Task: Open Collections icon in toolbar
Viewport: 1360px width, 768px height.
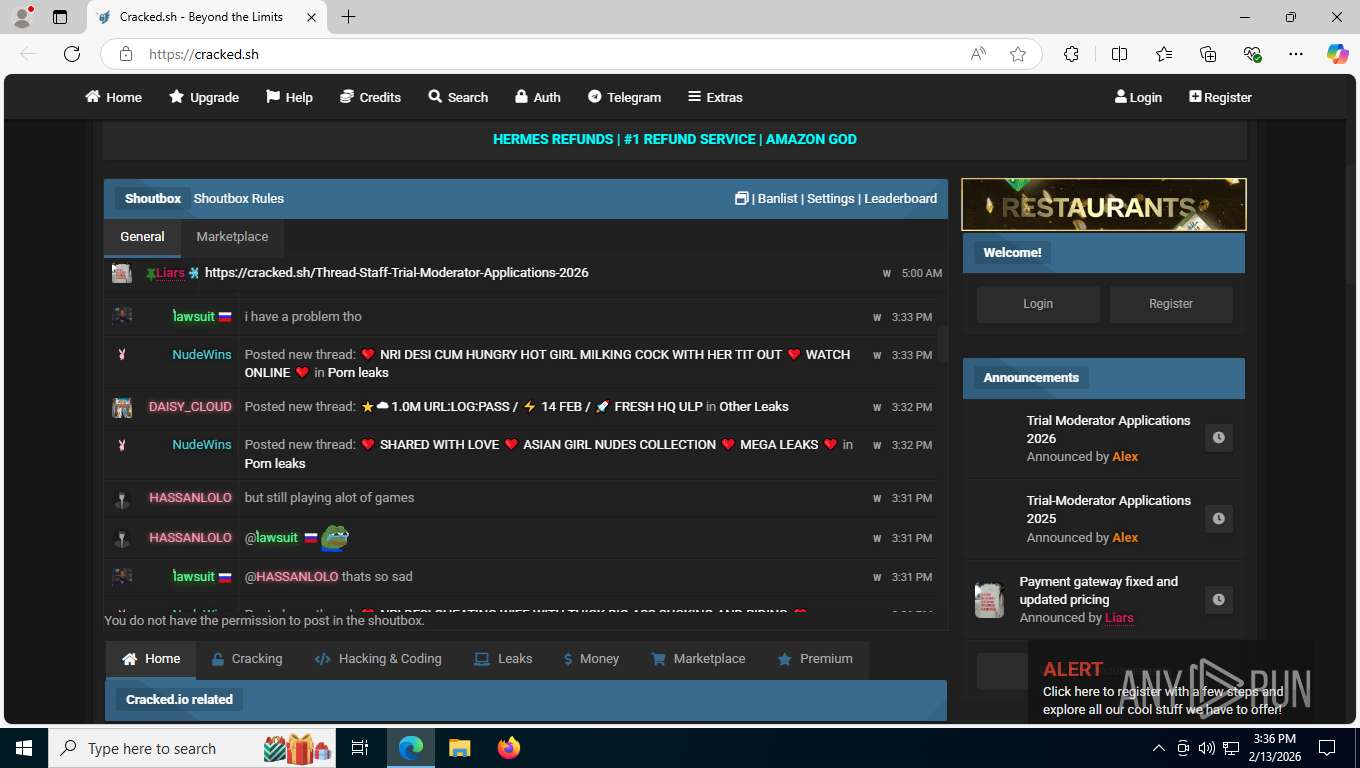Action: pyautogui.click(x=1208, y=54)
